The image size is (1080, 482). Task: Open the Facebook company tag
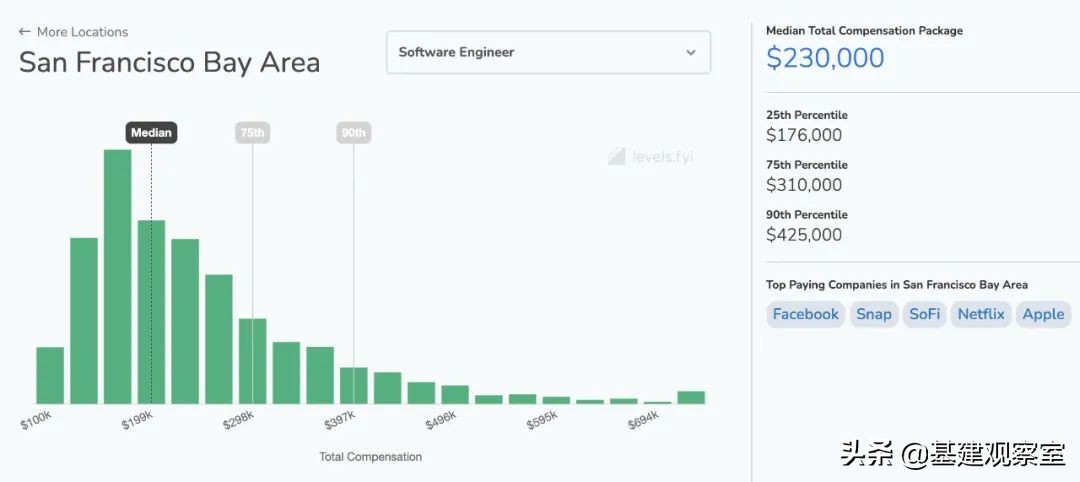click(805, 314)
